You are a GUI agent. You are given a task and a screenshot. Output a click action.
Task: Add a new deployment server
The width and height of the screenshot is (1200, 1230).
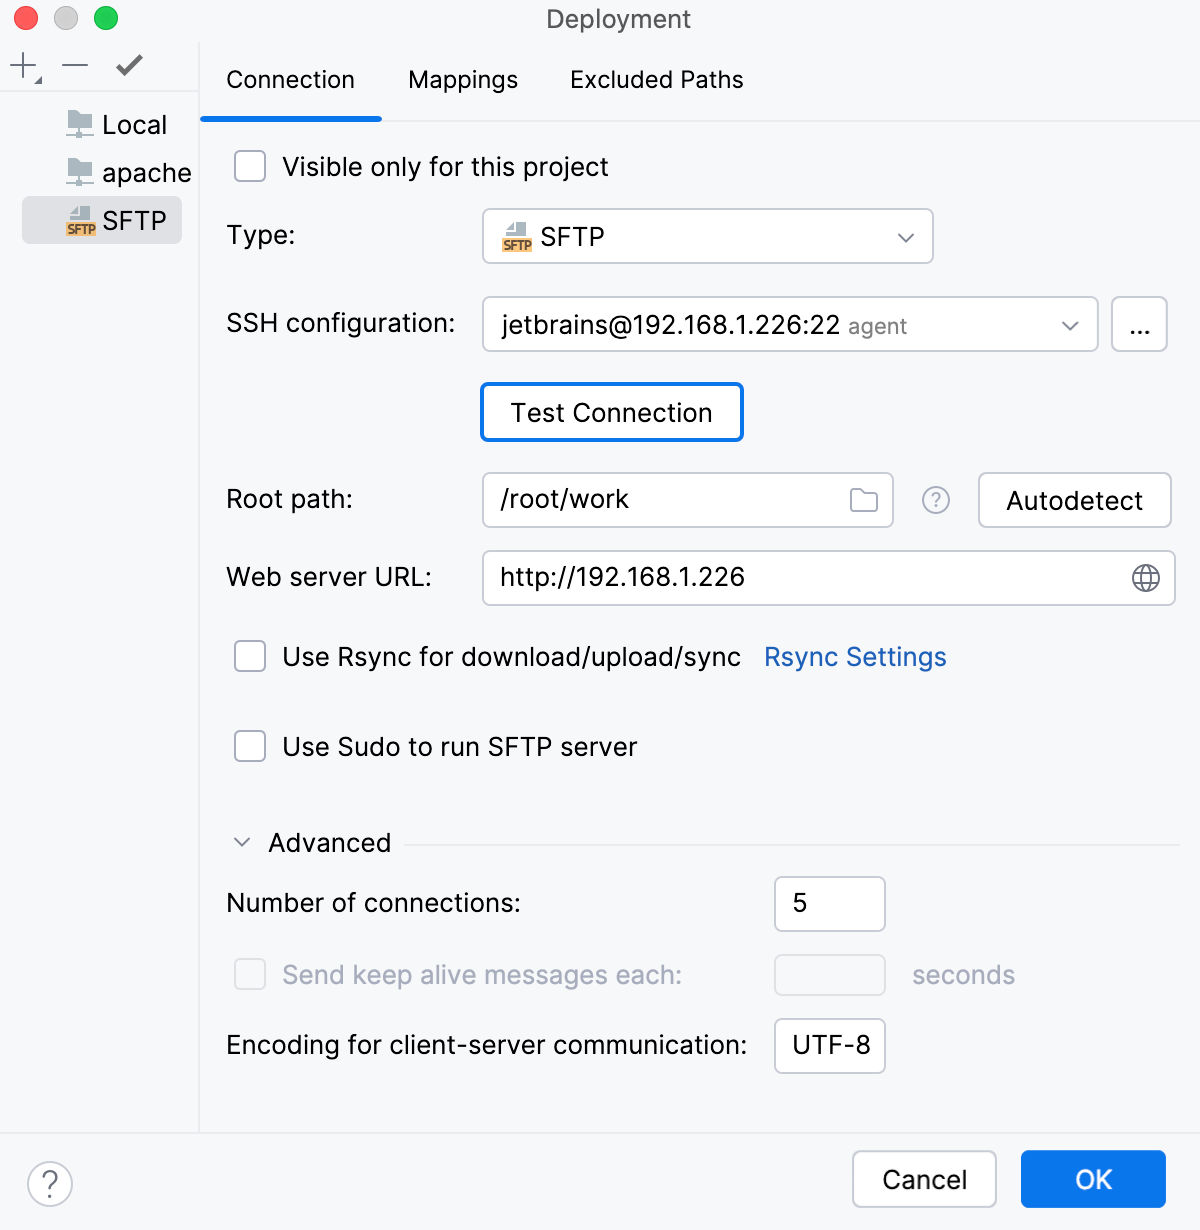pyautogui.click(x=20, y=66)
